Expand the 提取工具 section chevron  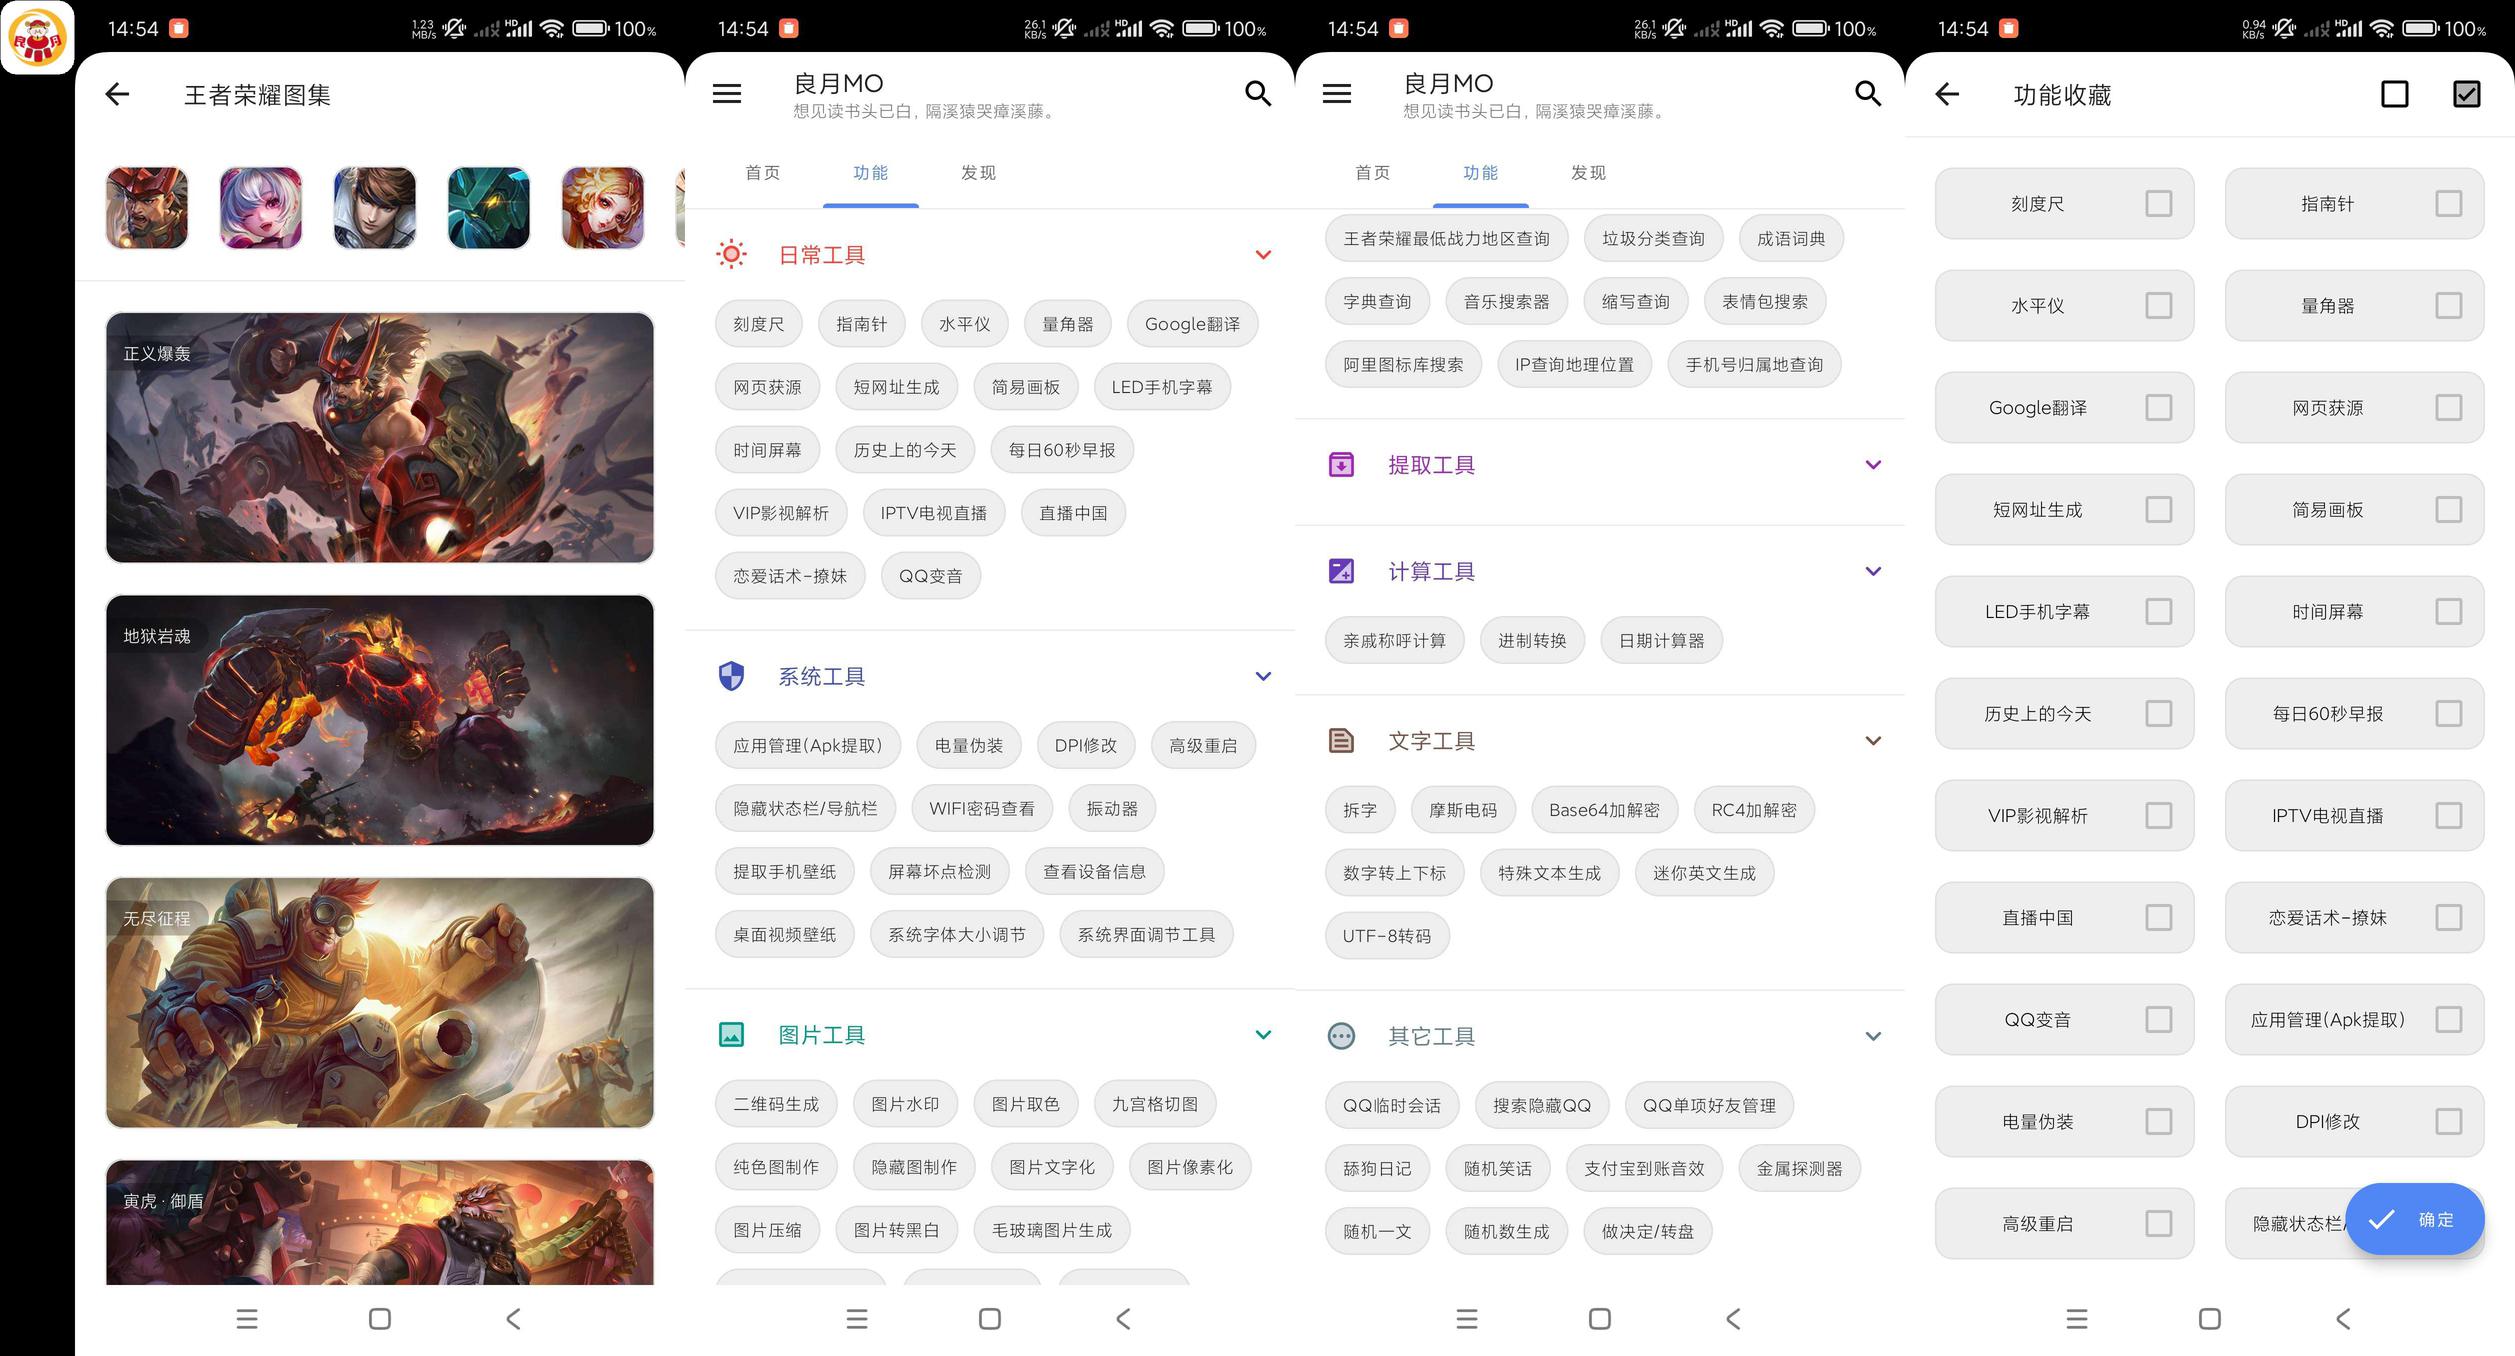coord(1873,465)
